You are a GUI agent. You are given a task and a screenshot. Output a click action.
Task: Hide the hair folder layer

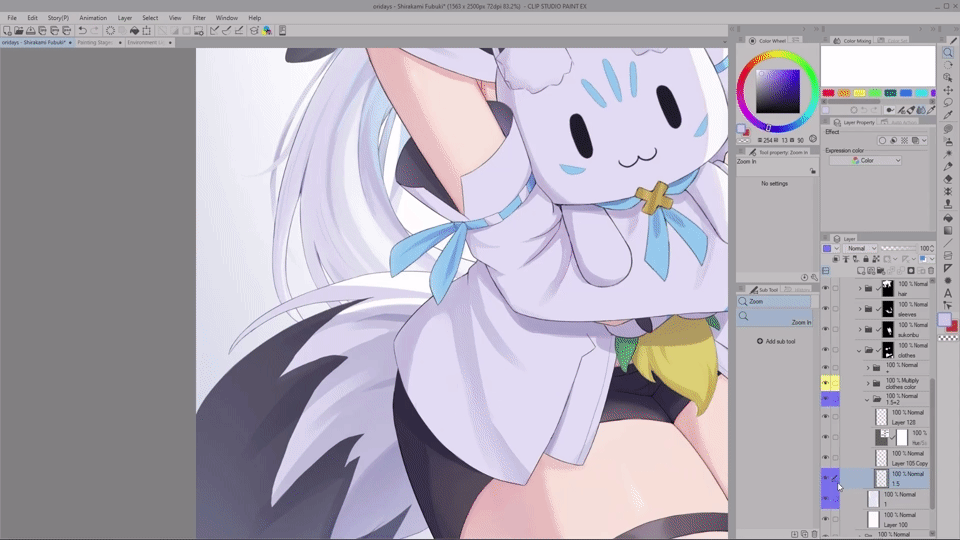pyautogui.click(x=825, y=288)
